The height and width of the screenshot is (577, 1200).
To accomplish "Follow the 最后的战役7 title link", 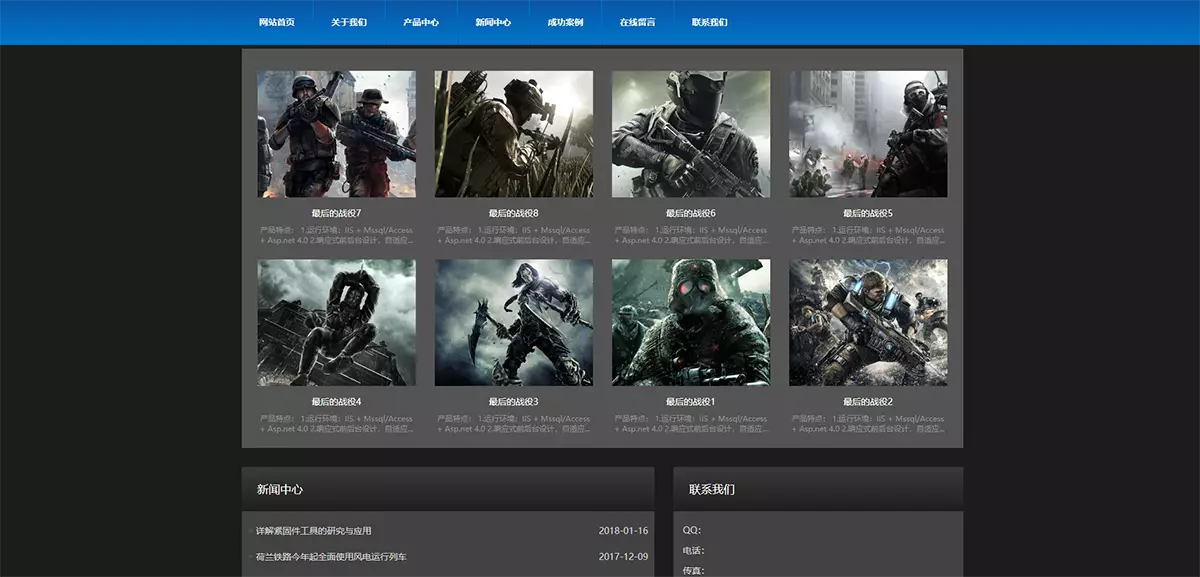I will [336, 213].
